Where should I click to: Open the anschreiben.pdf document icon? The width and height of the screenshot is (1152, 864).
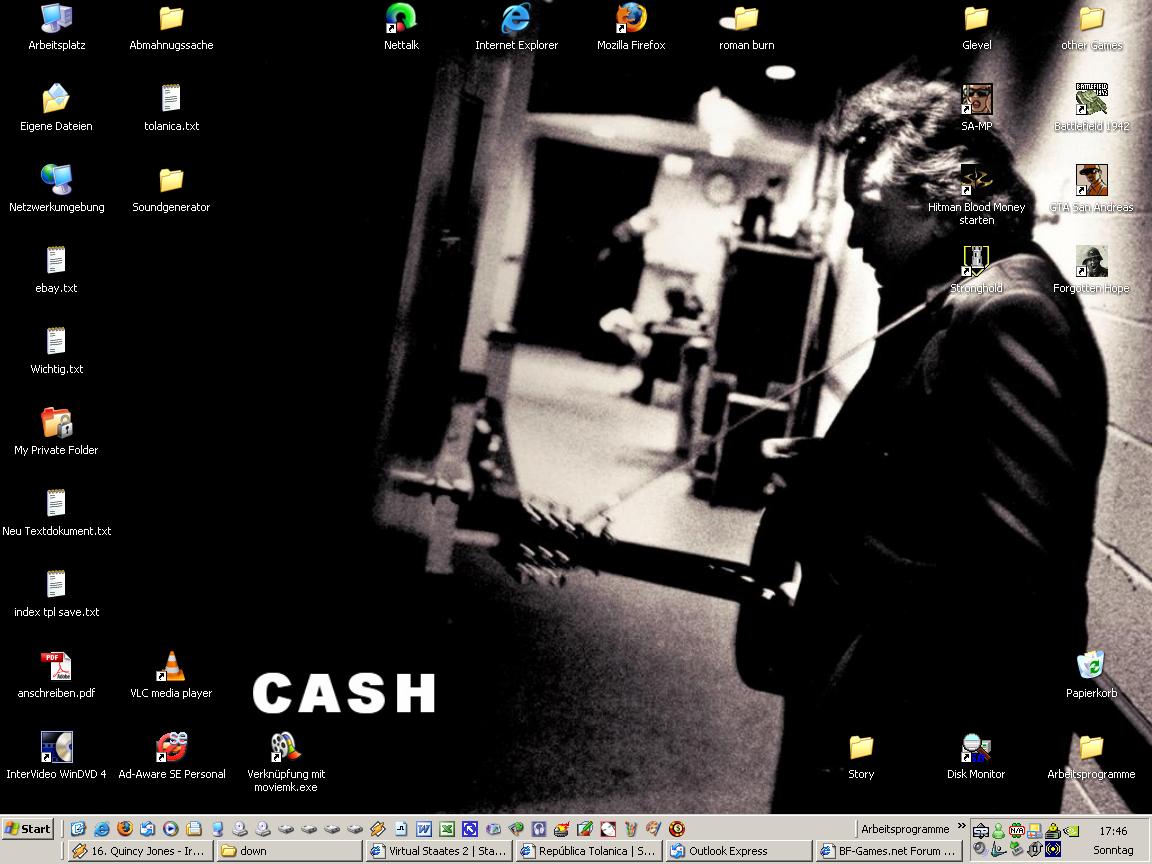pos(57,674)
